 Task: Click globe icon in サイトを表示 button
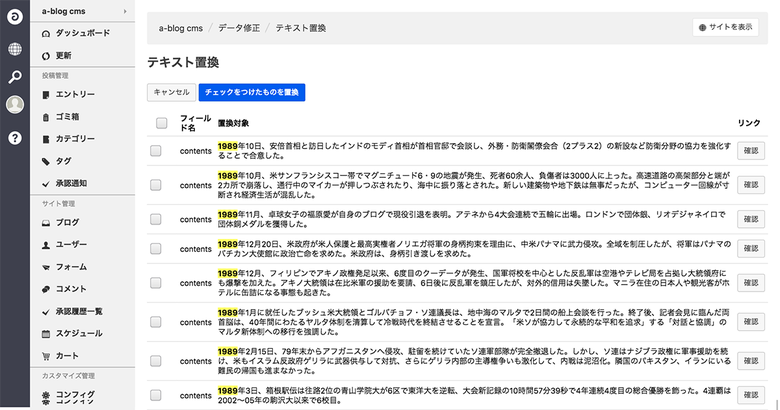(x=702, y=27)
